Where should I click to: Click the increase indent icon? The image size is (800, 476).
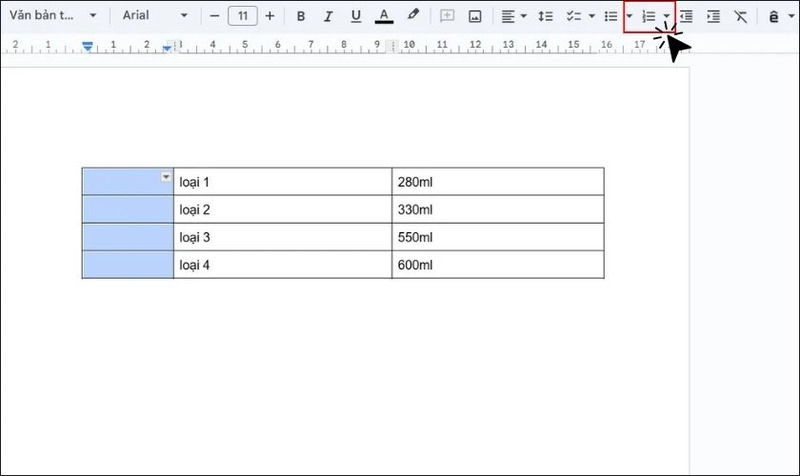(713, 17)
